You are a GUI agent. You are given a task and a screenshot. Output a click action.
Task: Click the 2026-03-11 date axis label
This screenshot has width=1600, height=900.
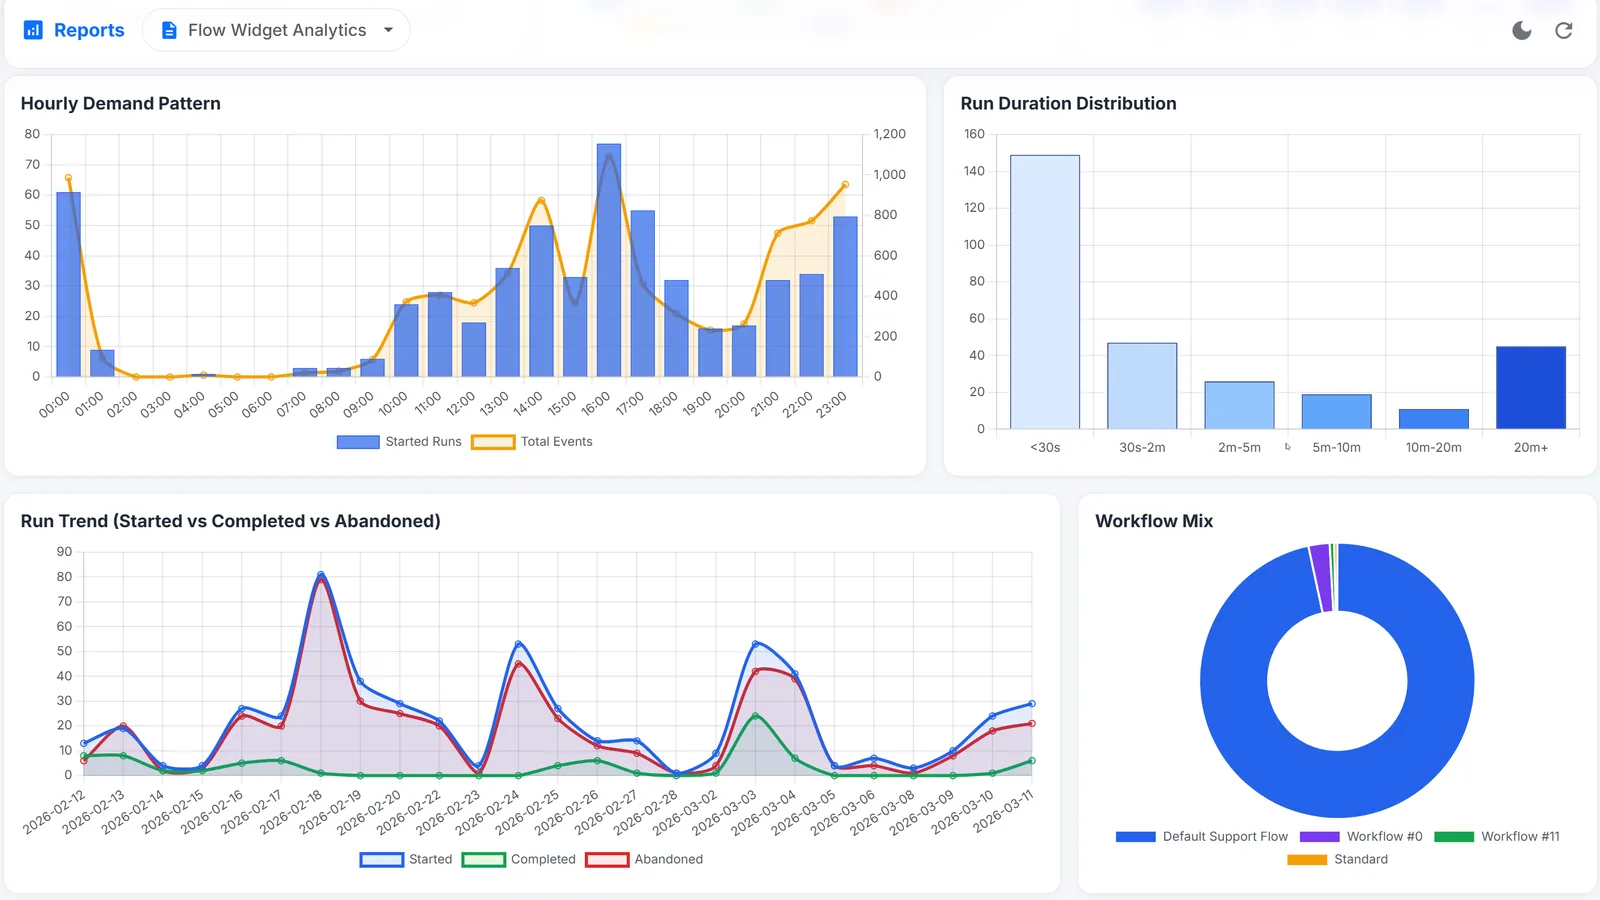point(1003,811)
